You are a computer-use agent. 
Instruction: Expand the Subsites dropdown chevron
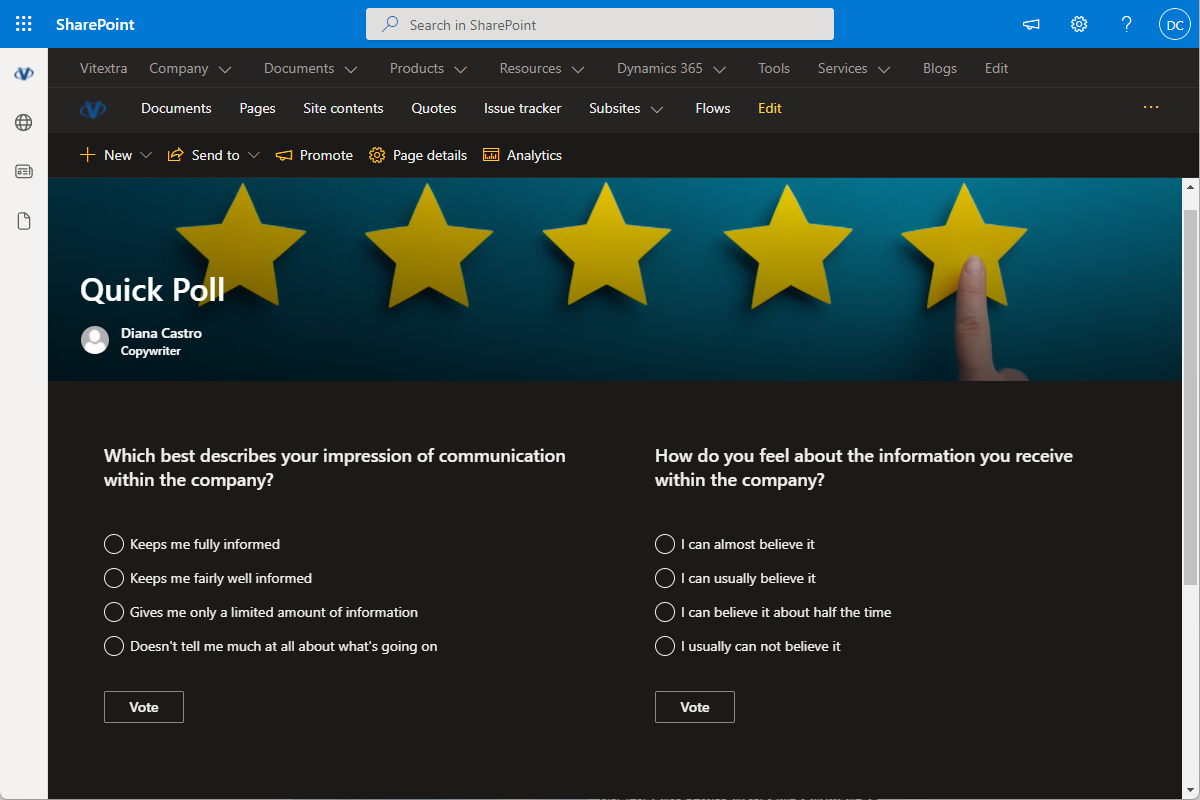pyautogui.click(x=657, y=109)
